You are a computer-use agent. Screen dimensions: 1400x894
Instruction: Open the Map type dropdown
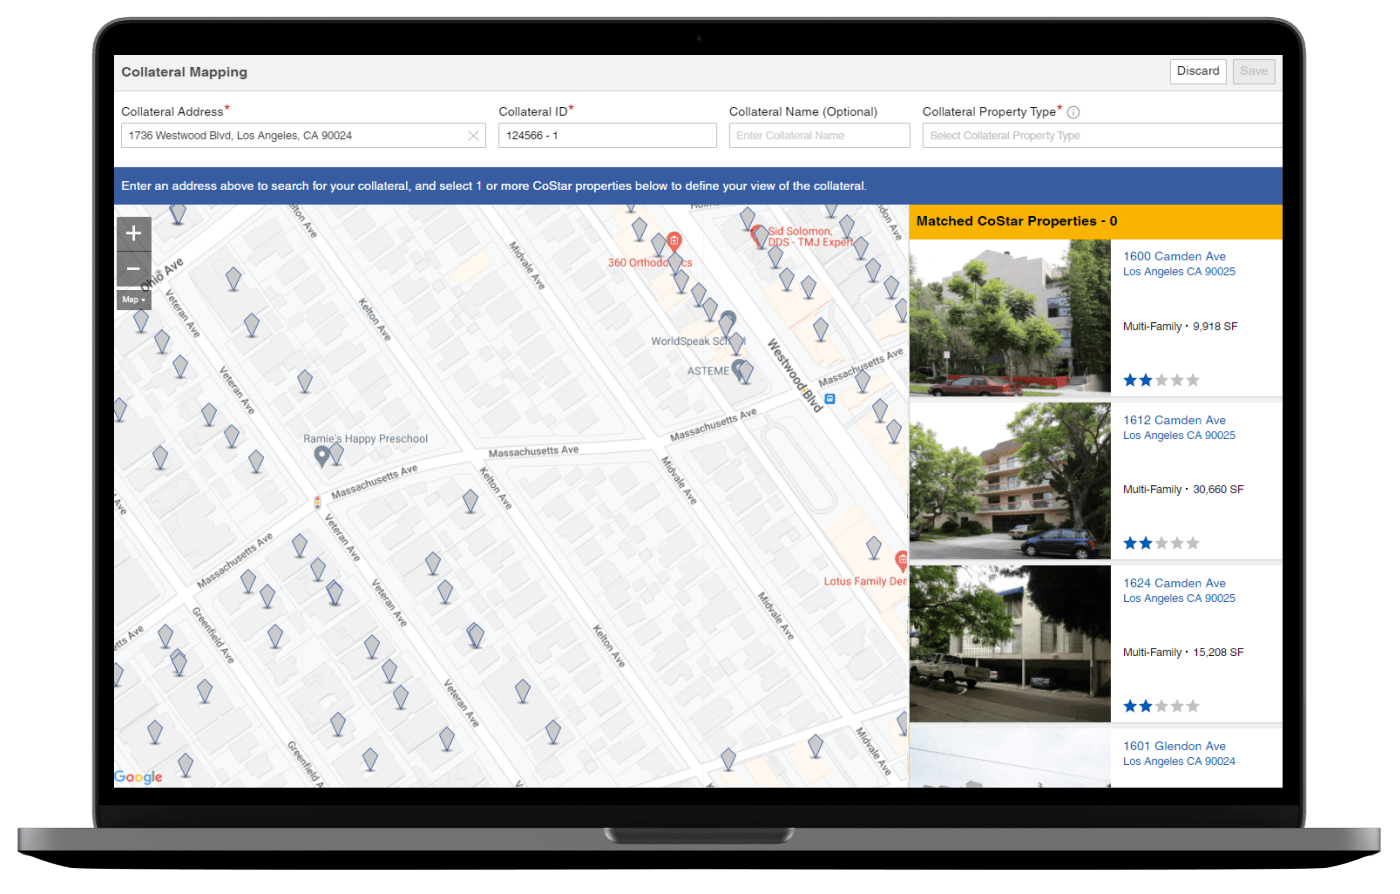(x=133, y=300)
